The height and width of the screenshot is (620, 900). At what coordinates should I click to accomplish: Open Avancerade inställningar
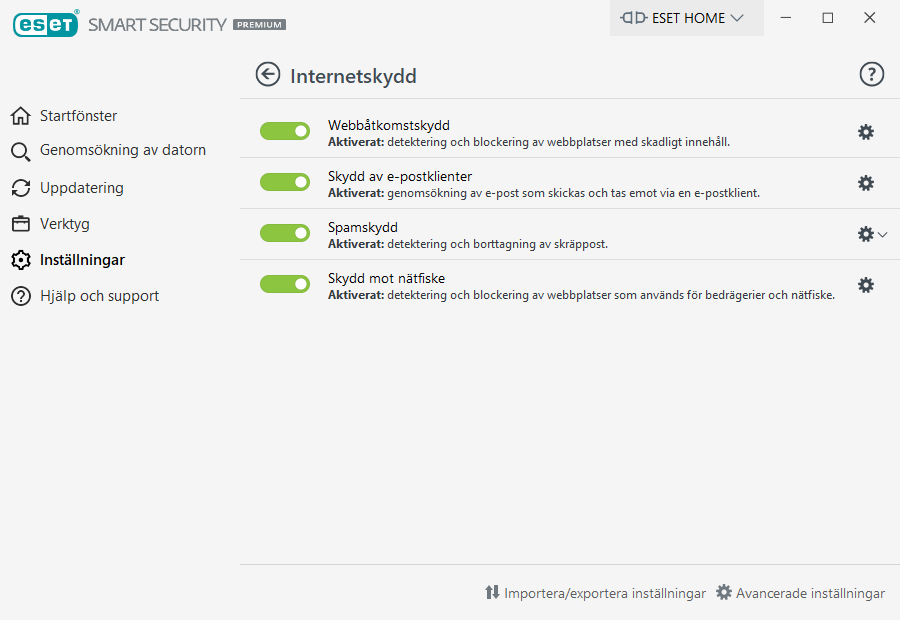tap(801, 593)
